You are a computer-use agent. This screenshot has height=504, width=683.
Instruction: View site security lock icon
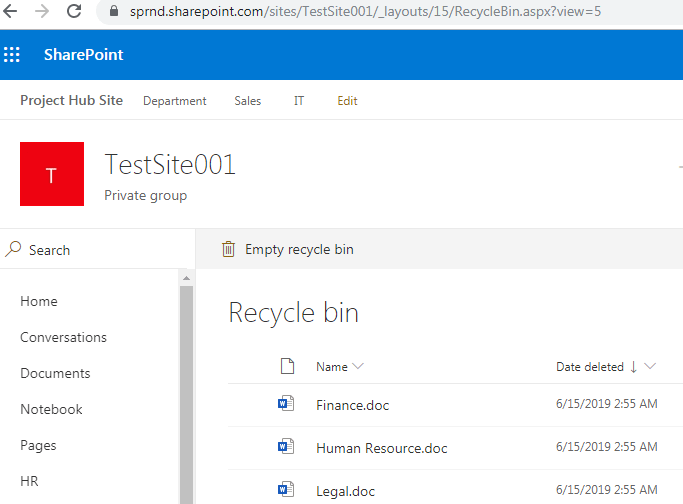click(x=114, y=11)
